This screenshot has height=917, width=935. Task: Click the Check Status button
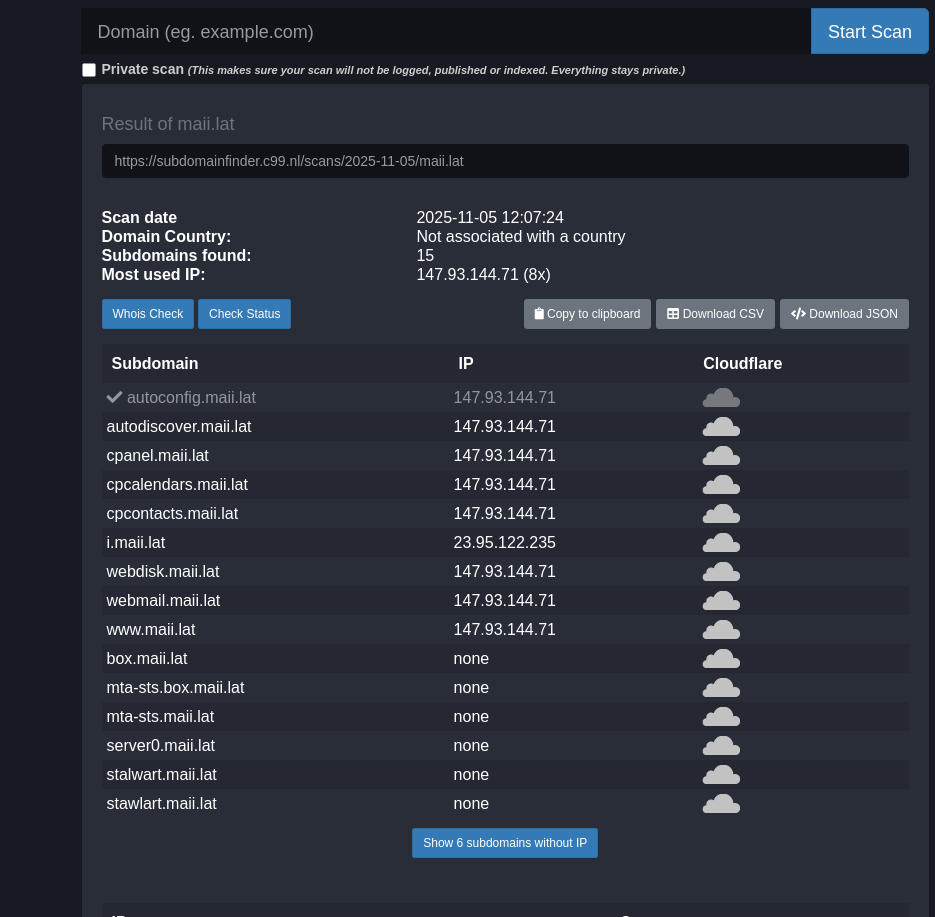[244, 314]
